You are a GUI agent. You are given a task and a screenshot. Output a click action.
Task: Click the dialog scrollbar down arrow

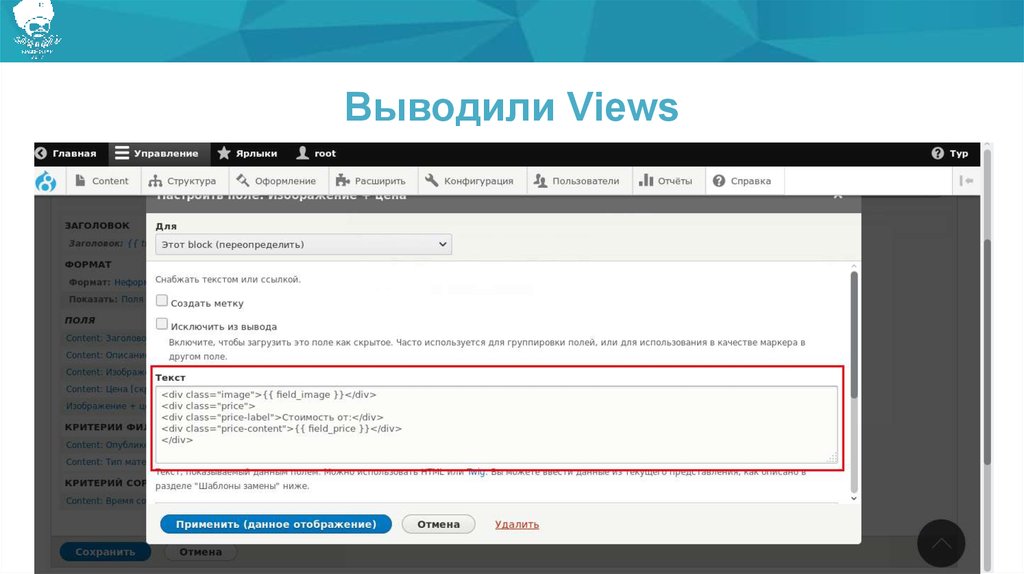click(x=854, y=498)
